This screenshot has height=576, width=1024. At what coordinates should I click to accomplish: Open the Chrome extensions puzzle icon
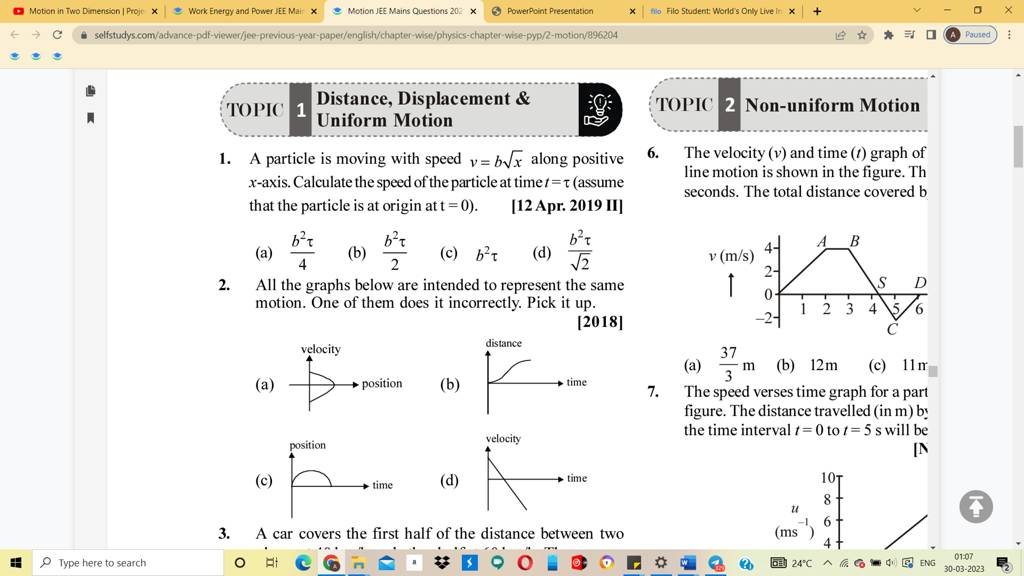pyautogui.click(x=888, y=34)
